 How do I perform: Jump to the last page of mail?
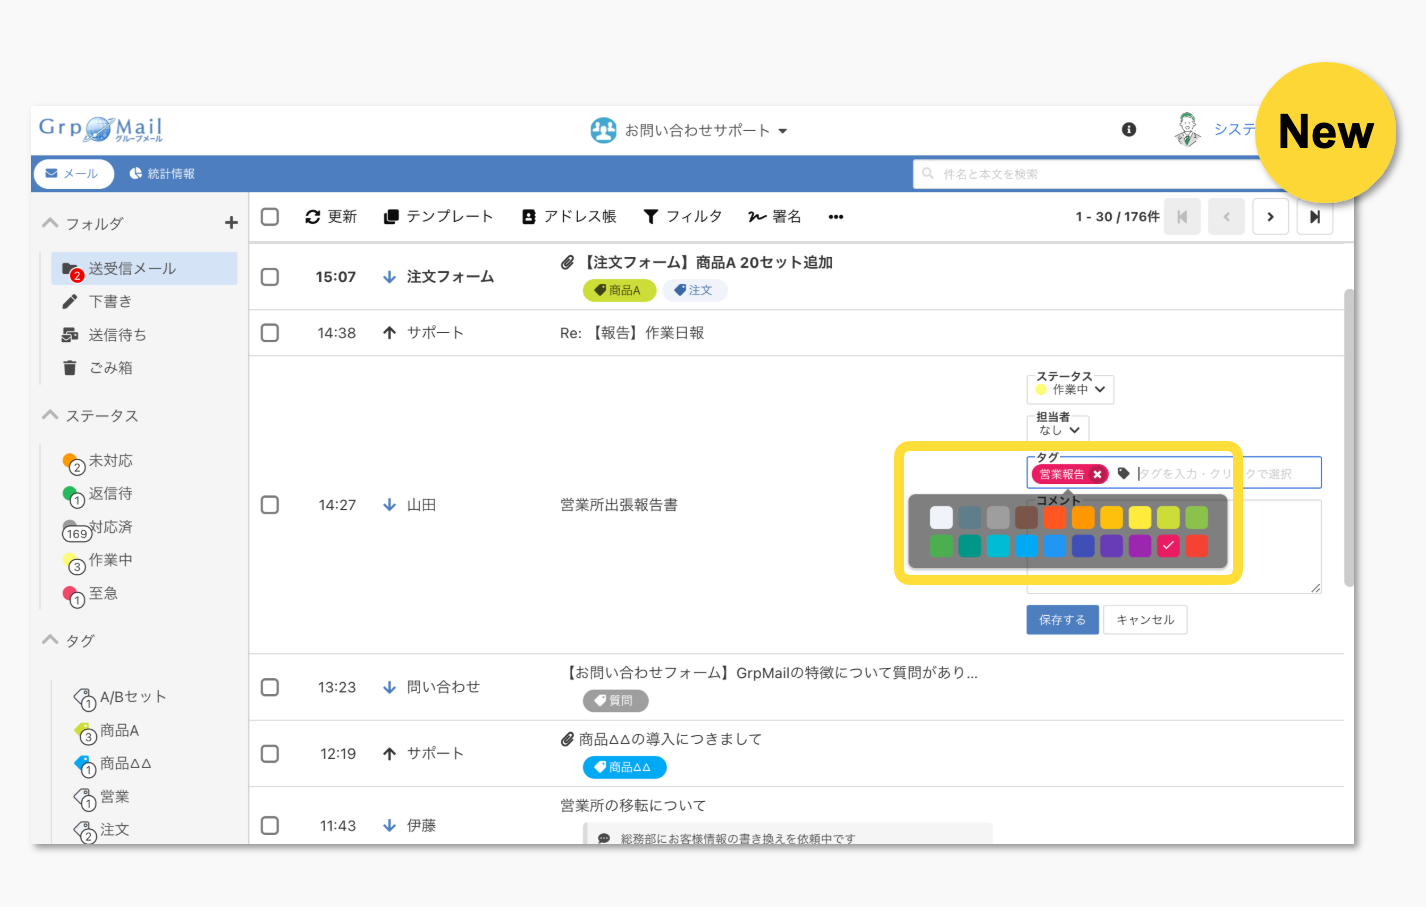1315,217
